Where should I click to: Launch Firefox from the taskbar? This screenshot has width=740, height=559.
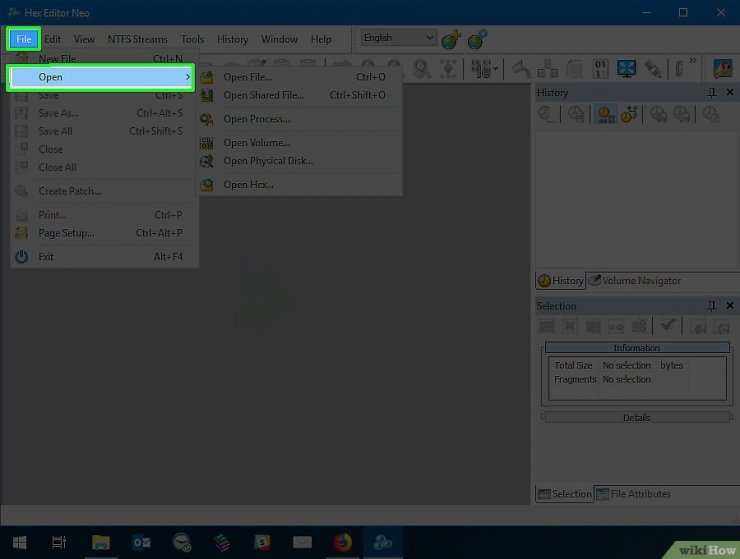343,542
